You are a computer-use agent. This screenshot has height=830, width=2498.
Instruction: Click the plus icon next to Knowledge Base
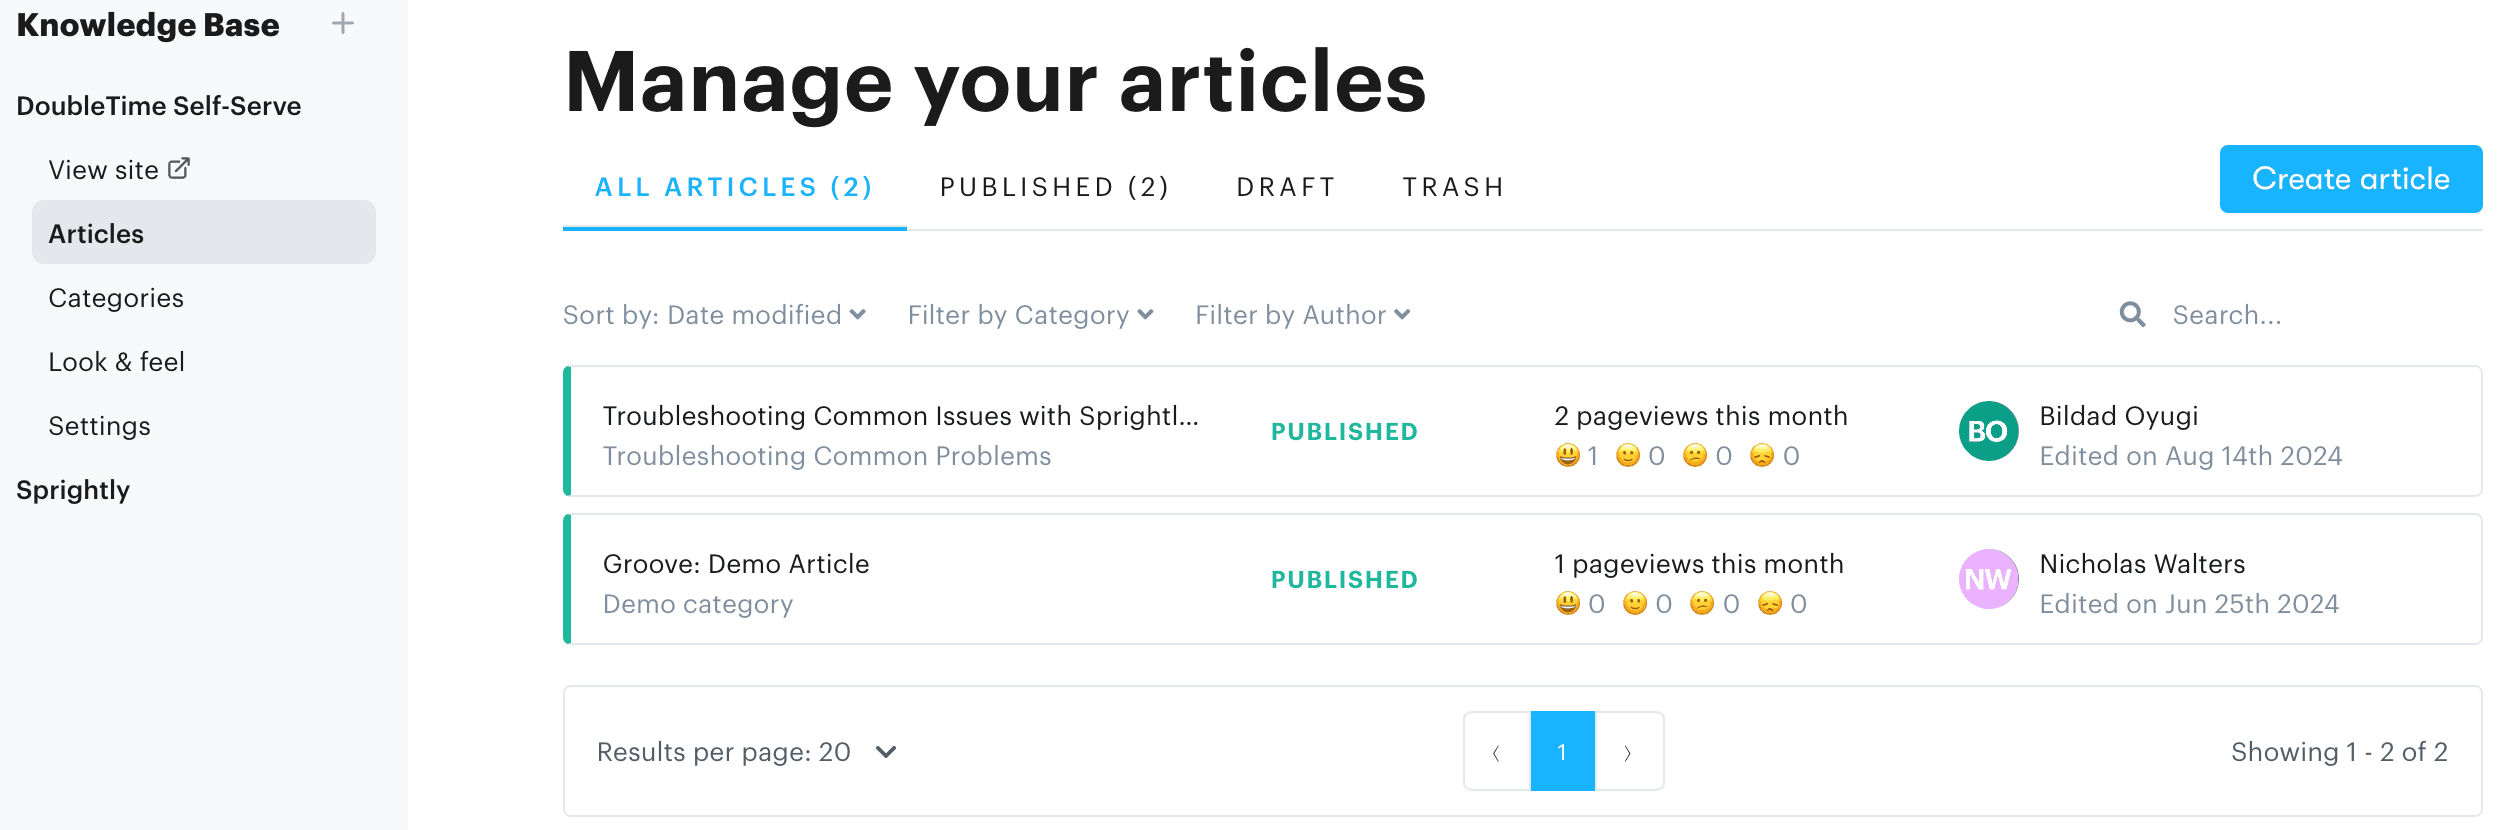click(x=343, y=22)
